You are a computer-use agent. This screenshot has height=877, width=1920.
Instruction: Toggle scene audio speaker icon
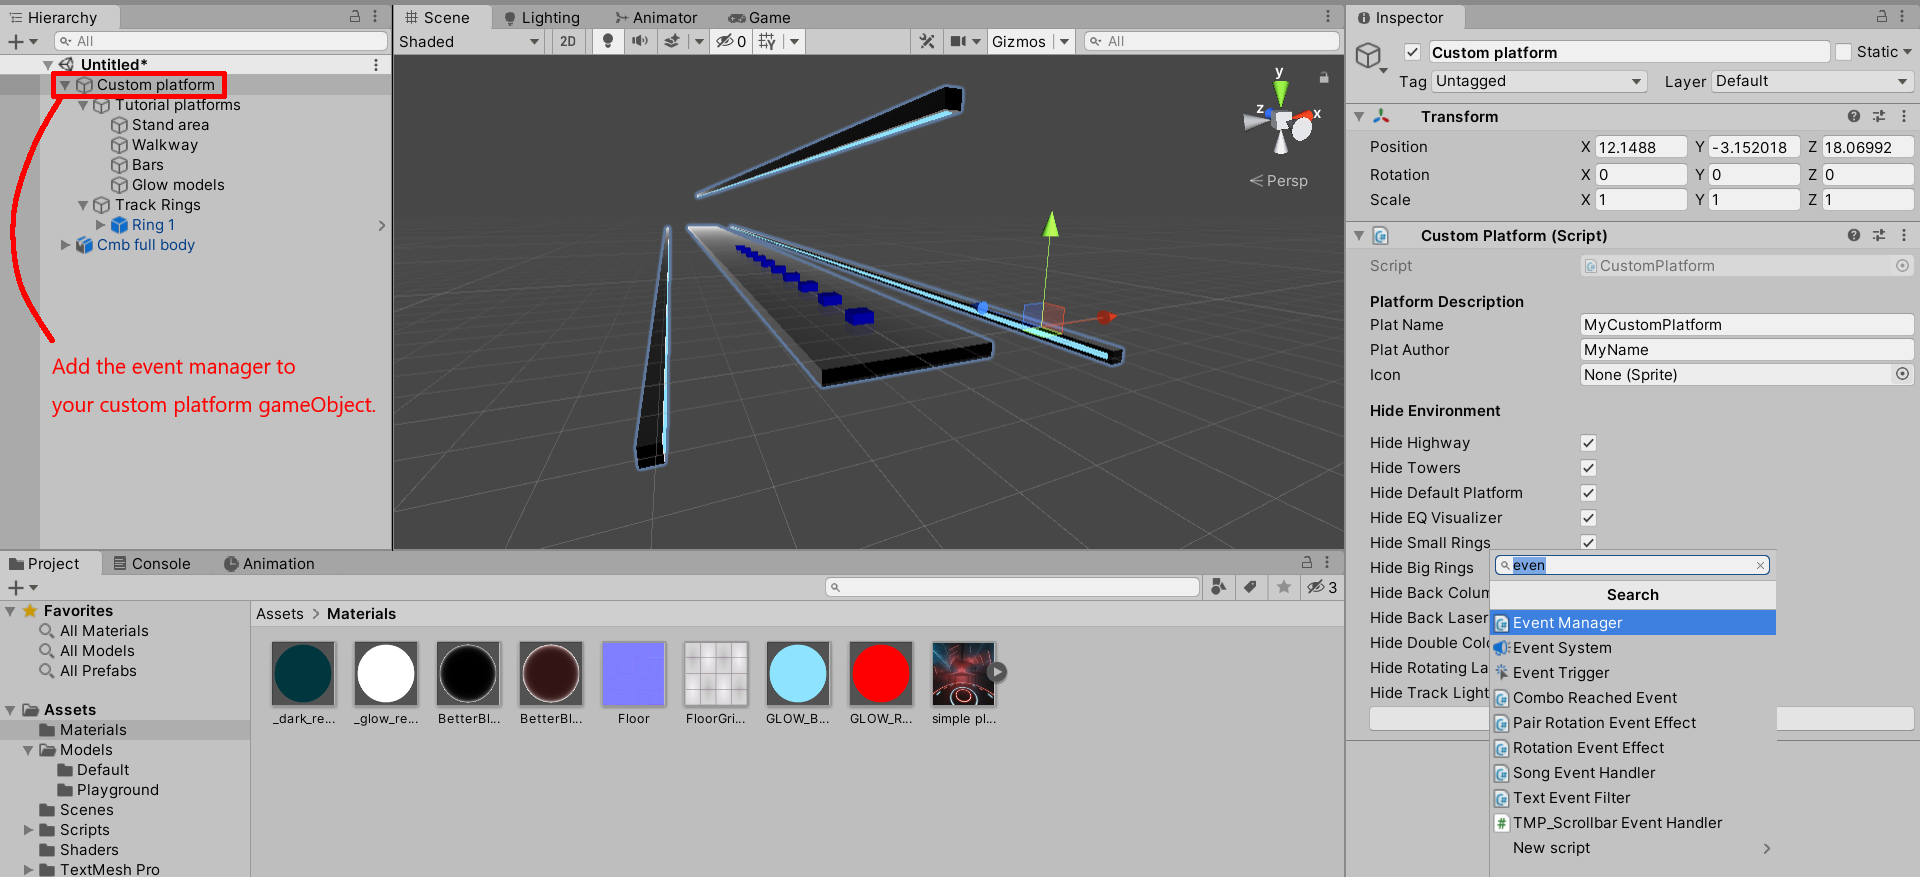click(640, 41)
